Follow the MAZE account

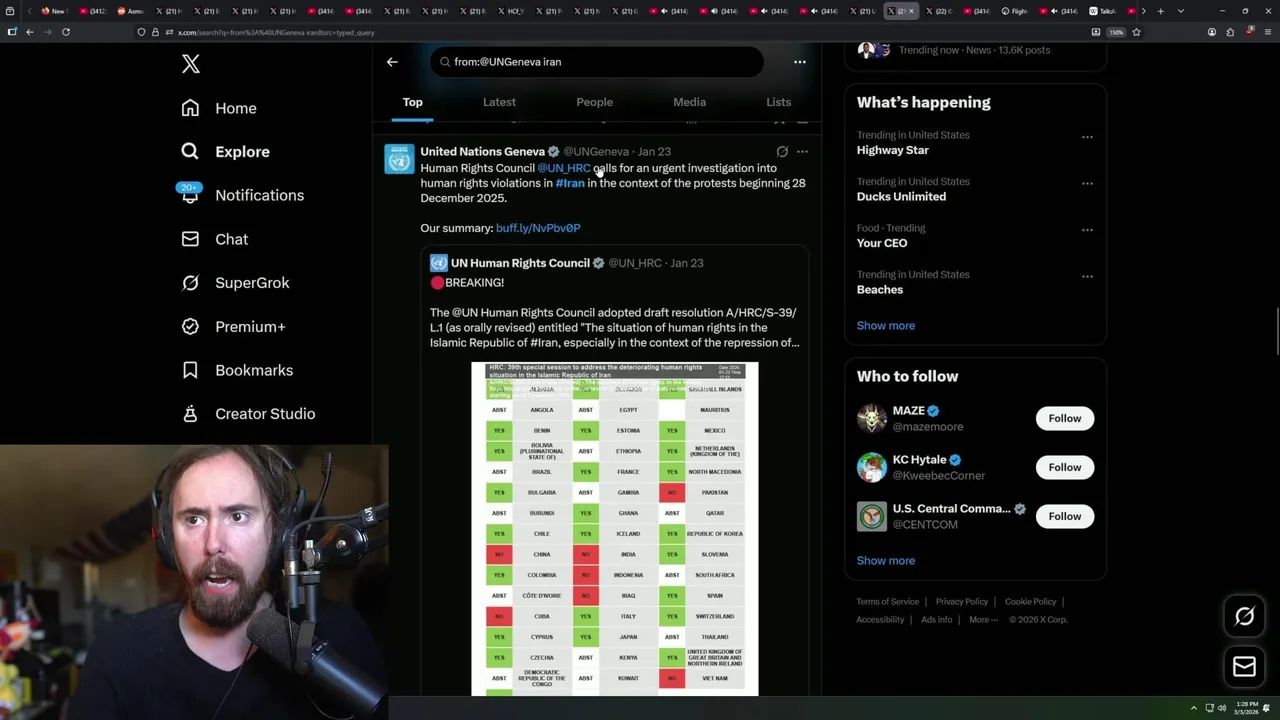coord(1064,418)
